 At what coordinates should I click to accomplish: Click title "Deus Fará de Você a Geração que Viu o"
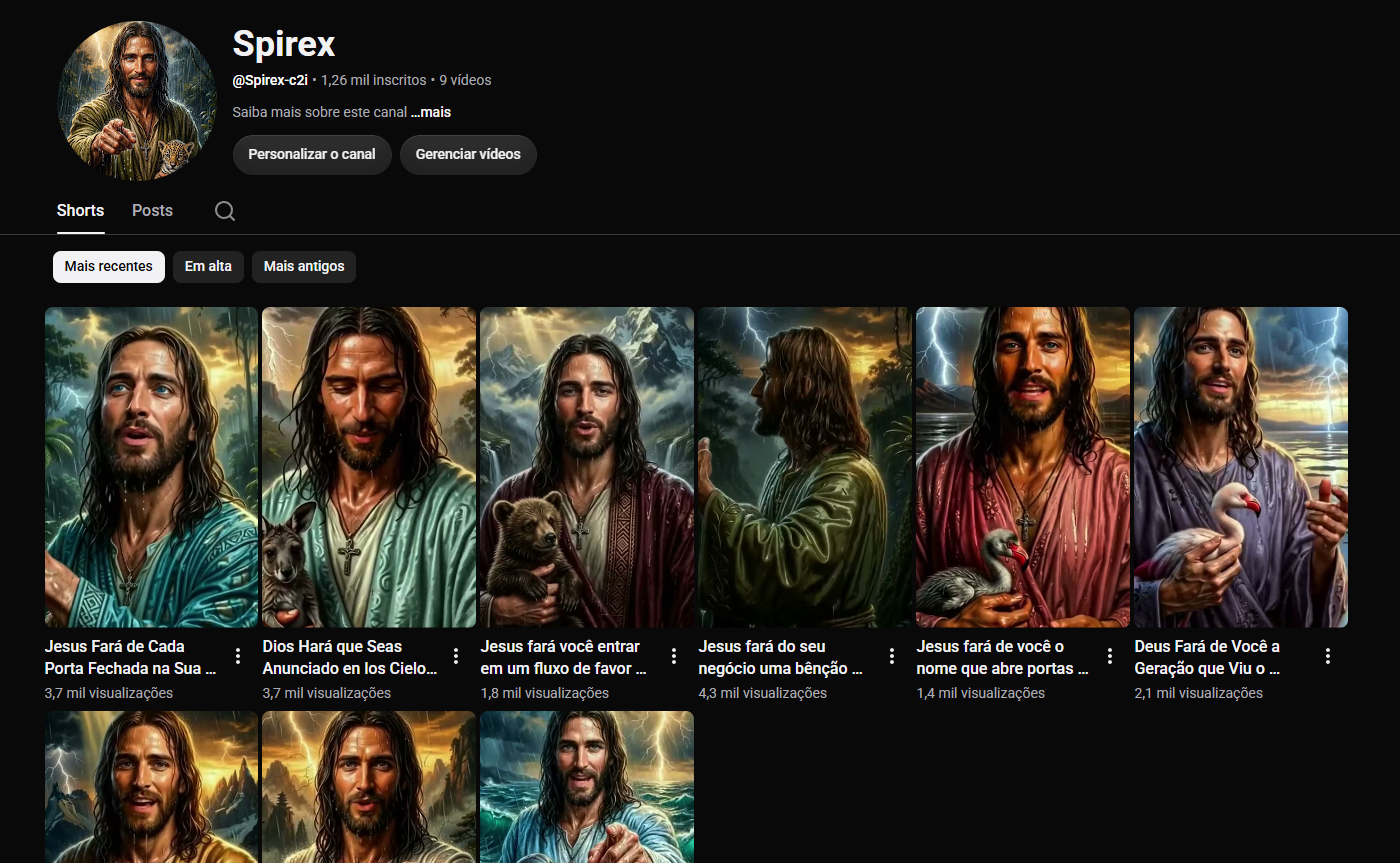point(1208,657)
